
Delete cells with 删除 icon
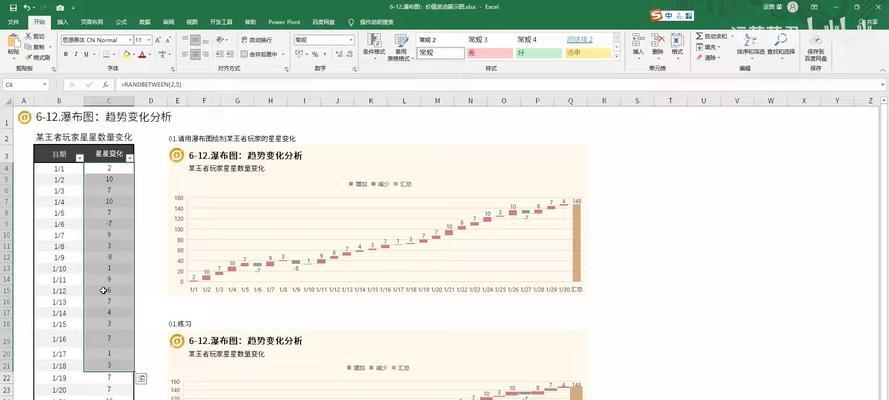point(658,44)
